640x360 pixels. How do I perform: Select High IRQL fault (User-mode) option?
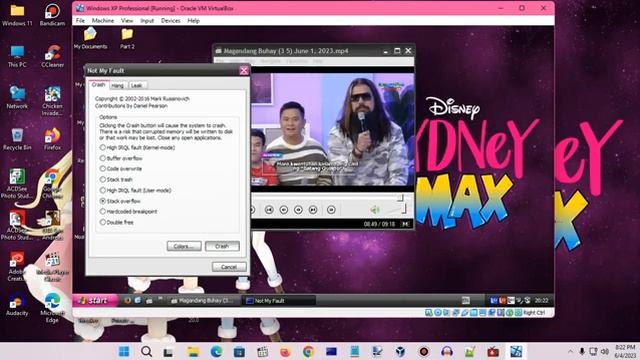pos(136,190)
